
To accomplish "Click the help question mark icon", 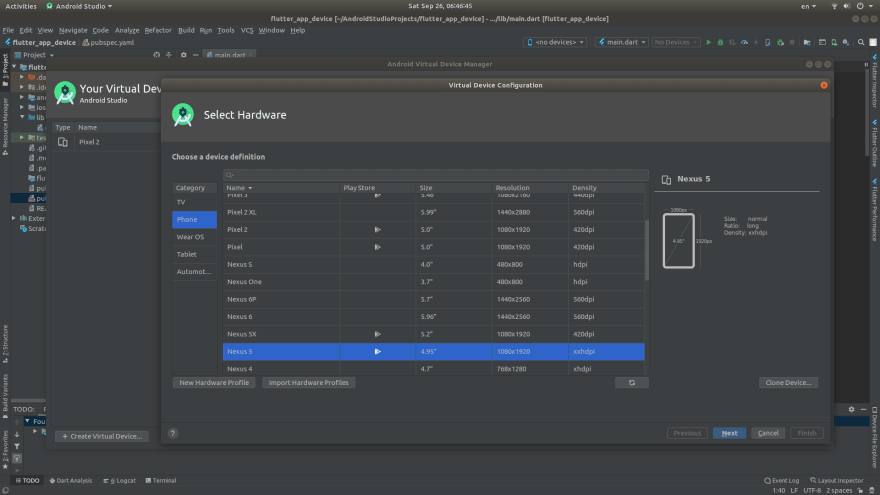I will 173,433.
